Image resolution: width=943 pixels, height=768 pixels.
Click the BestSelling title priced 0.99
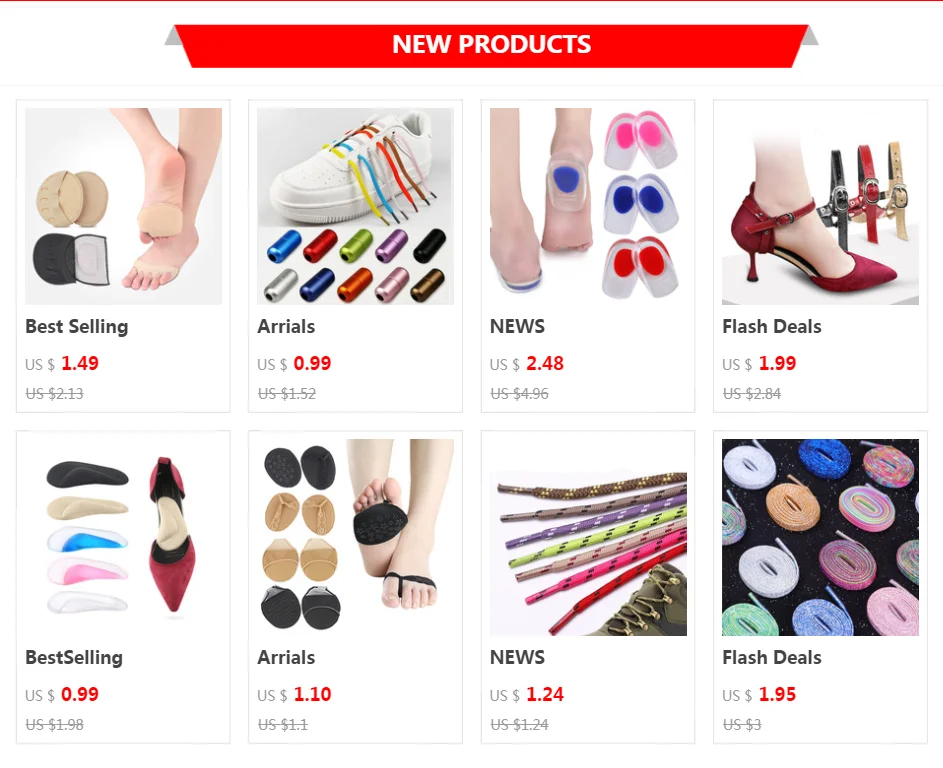click(74, 657)
